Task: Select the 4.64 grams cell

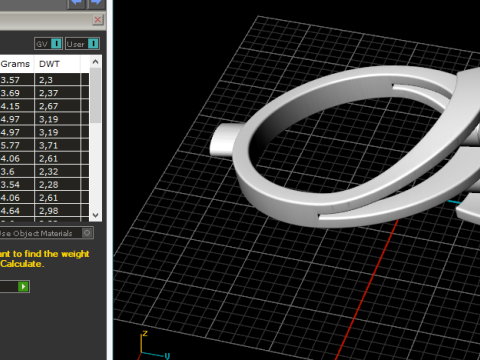Action: [x=17, y=211]
